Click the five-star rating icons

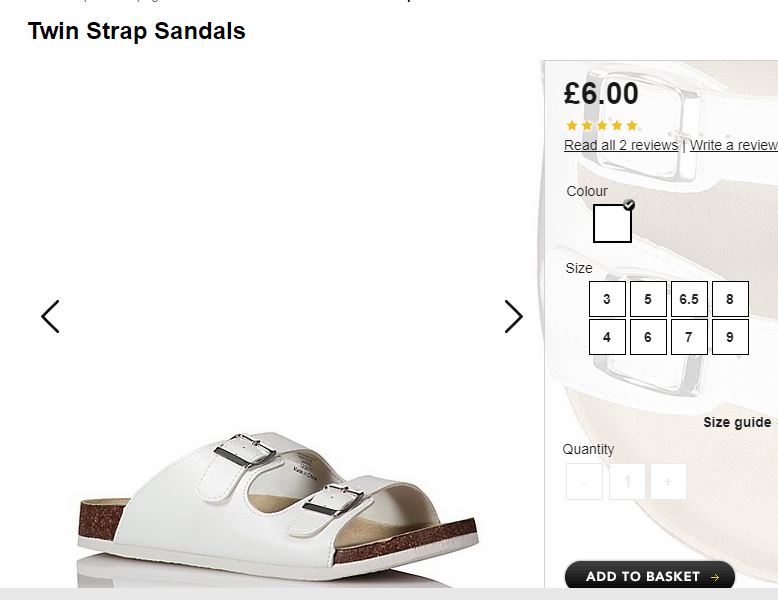point(602,125)
